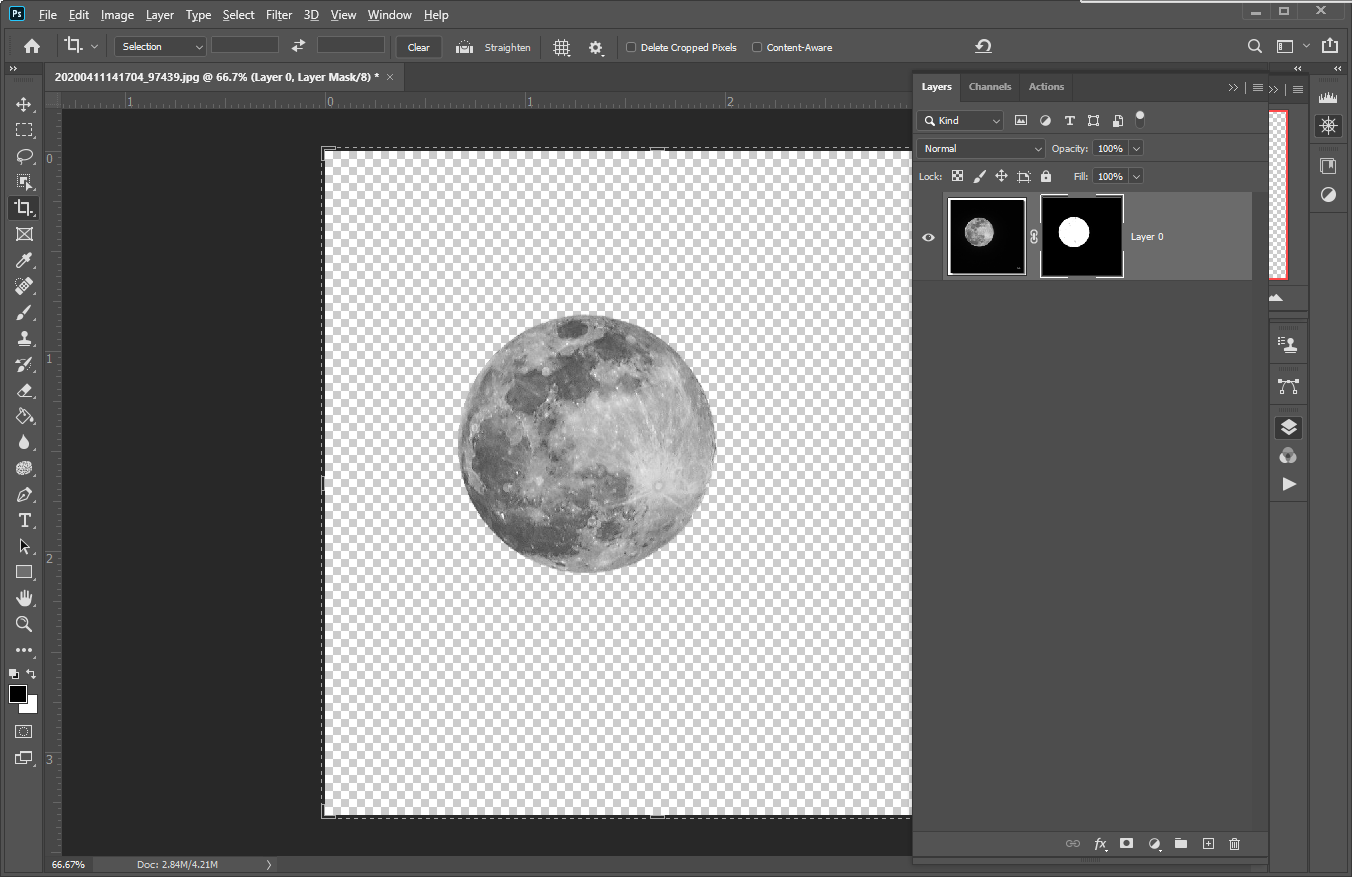Create a new layer with plus icon
1352x877 pixels.
click(x=1207, y=844)
